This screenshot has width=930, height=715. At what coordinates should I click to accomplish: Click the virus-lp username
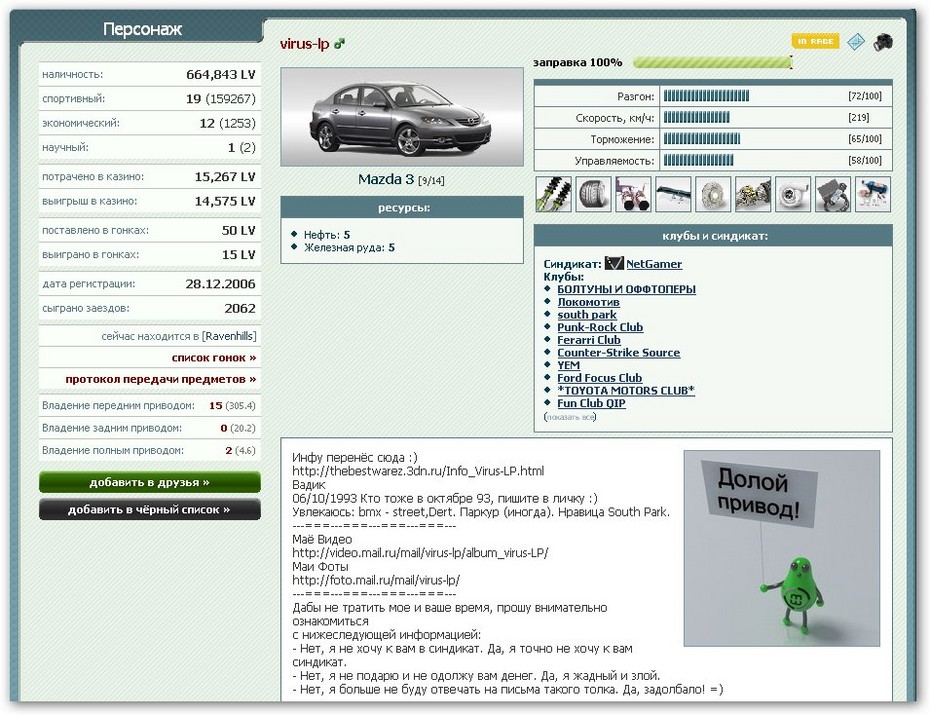304,44
